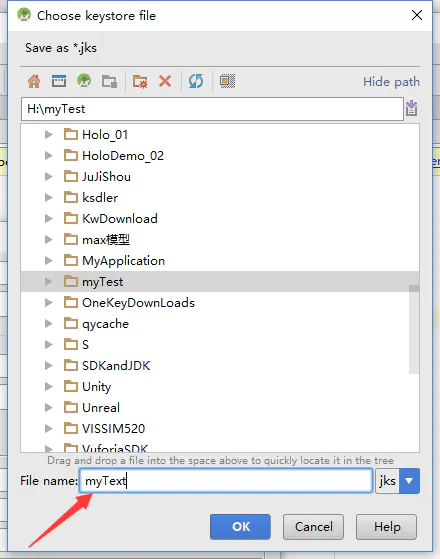Click the Module directory toolbar icon
This screenshot has width=440, height=559.
coord(109,82)
